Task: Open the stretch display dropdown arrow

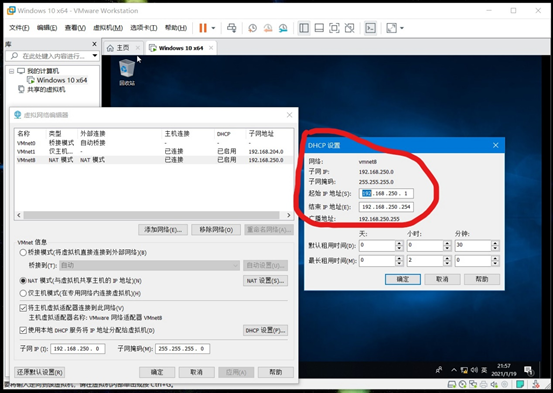Action: (x=402, y=28)
